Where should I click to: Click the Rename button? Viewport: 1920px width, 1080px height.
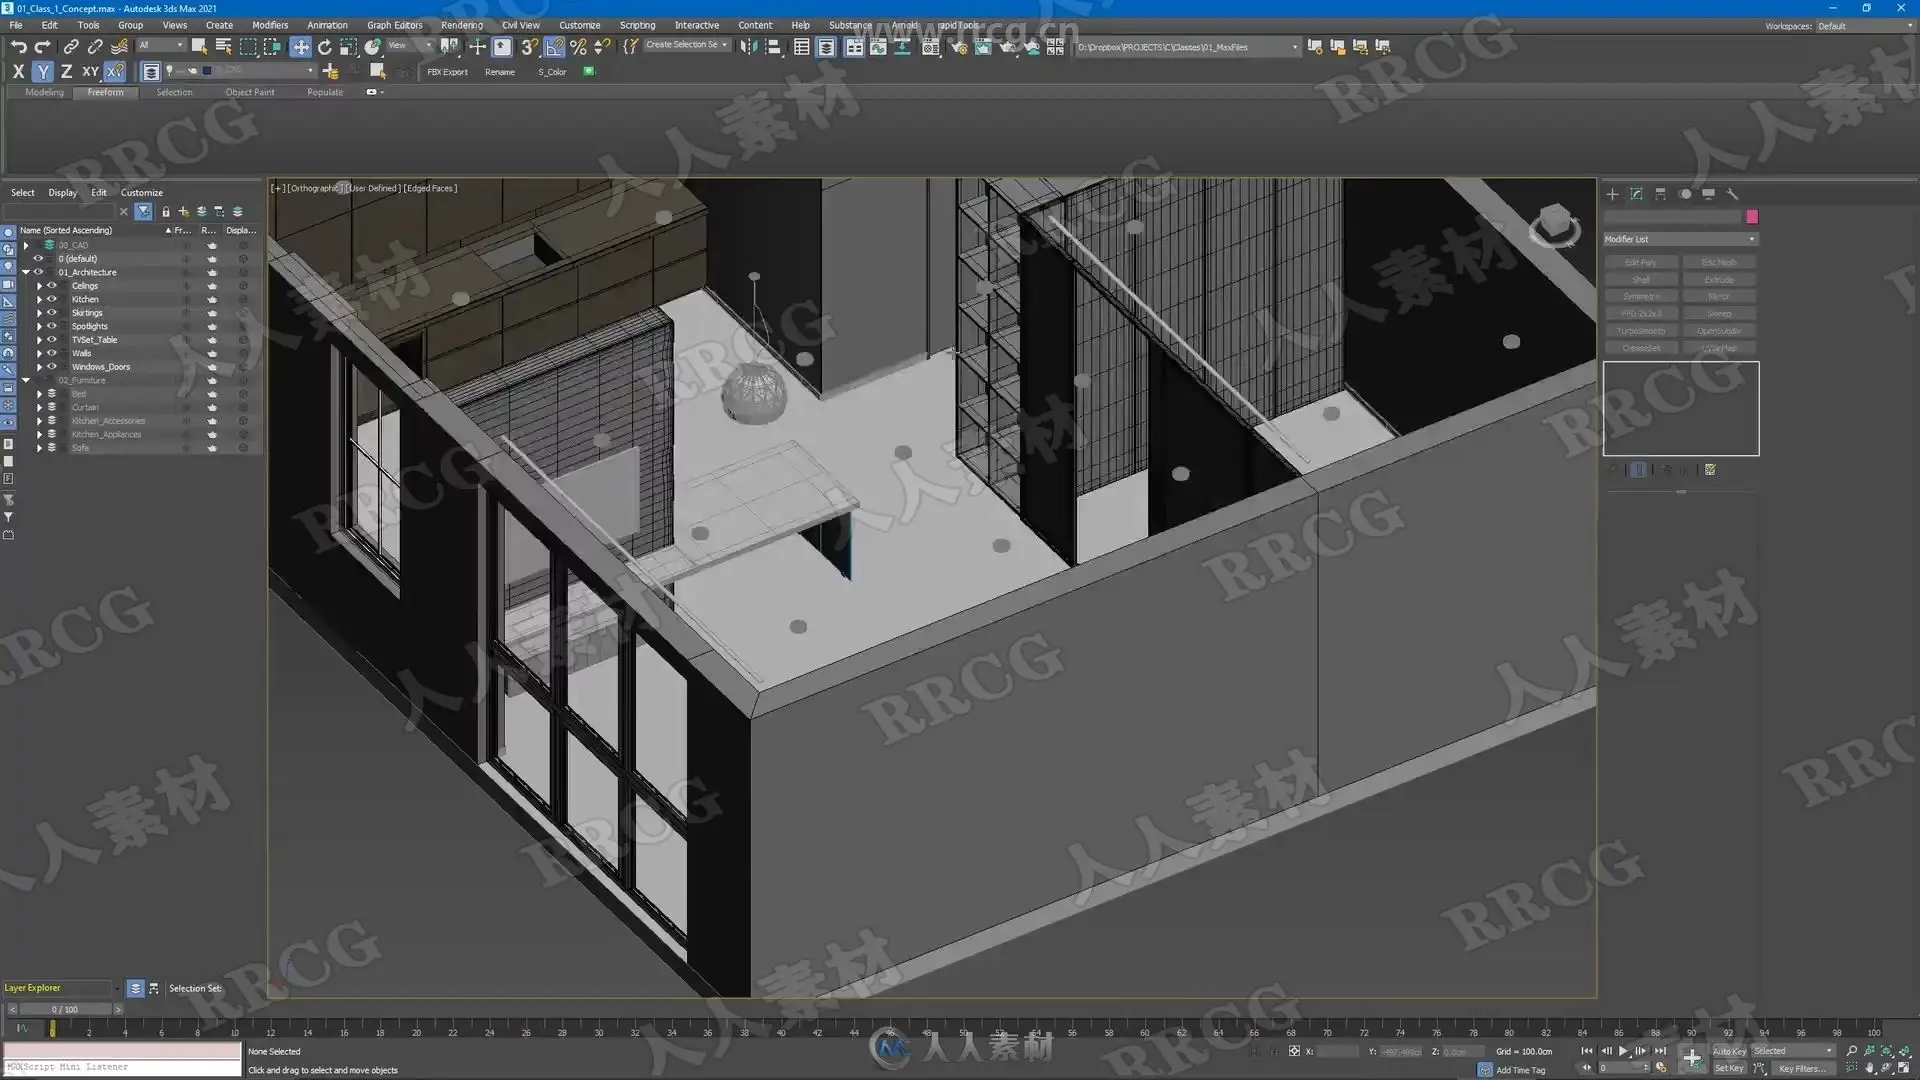[x=499, y=72]
